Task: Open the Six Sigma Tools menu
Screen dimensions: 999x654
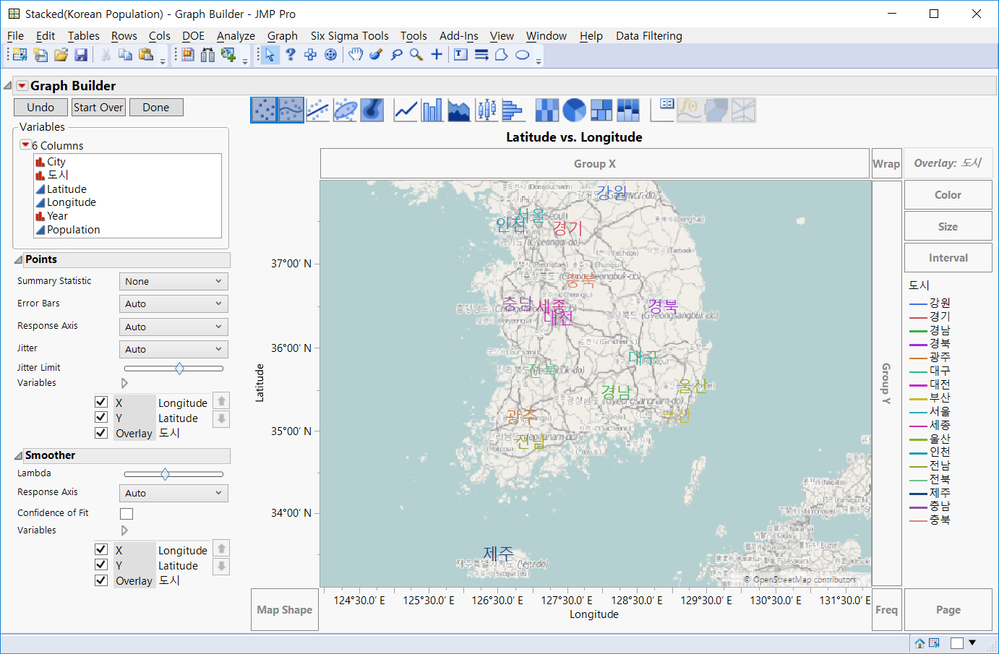Action: point(349,35)
